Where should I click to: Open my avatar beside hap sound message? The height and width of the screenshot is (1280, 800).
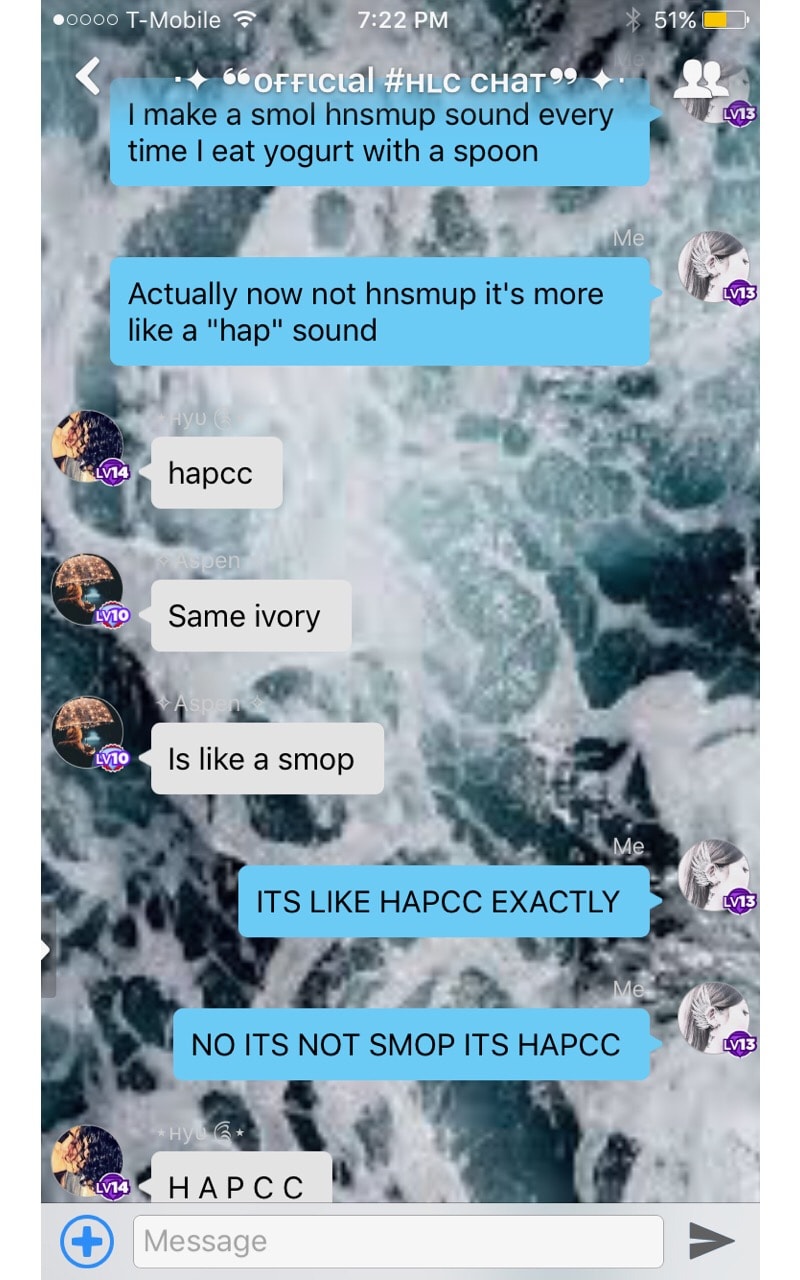pyautogui.click(x=714, y=268)
